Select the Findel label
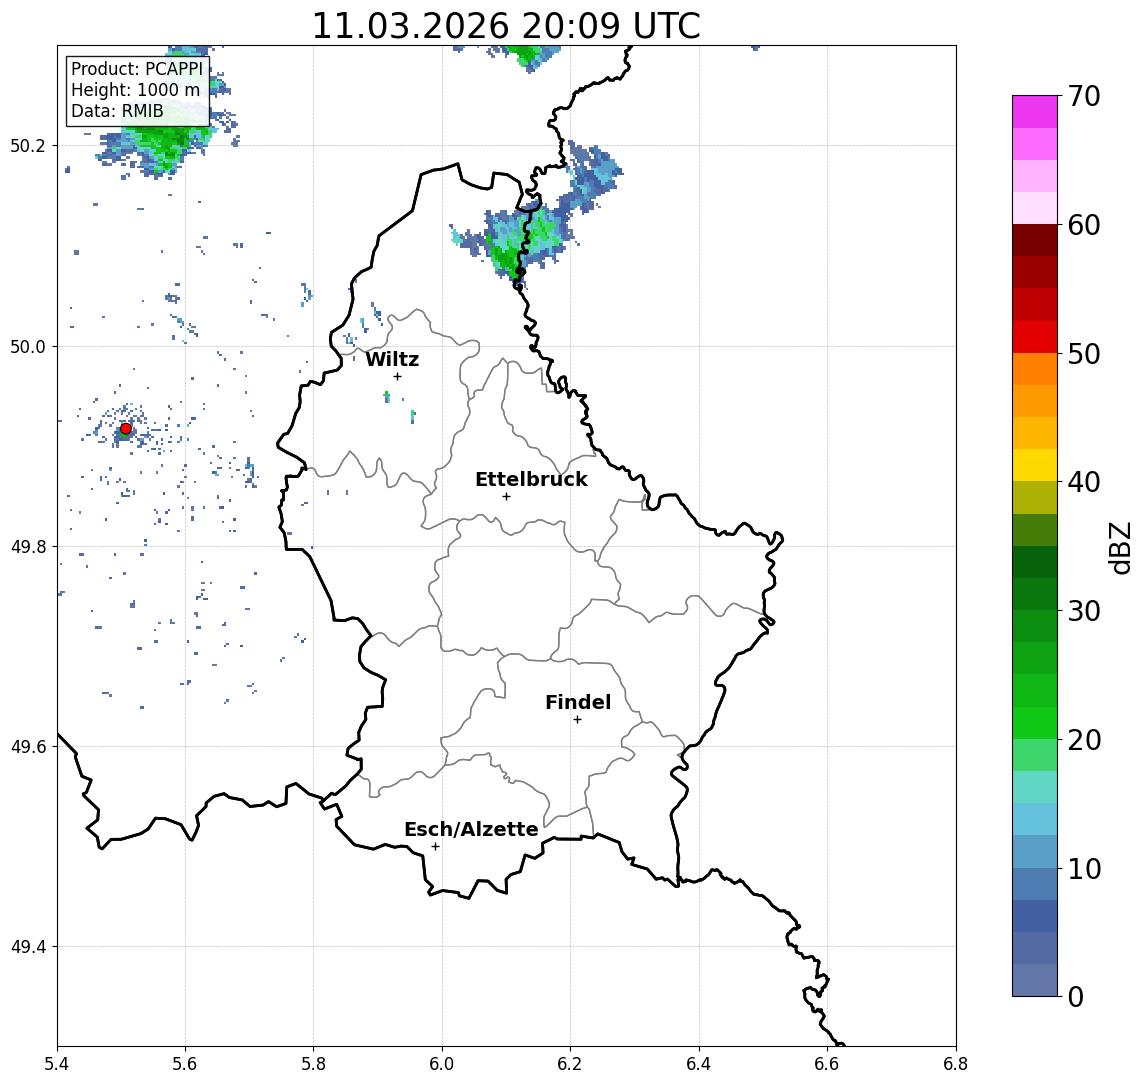1145x1084 pixels. click(x=578, y=702)
